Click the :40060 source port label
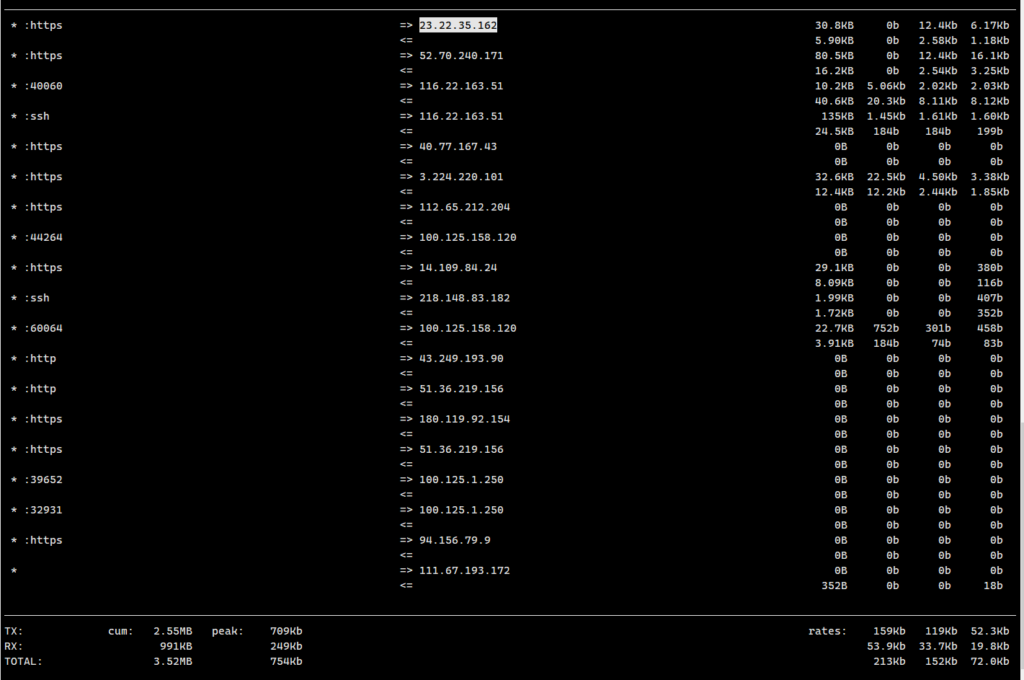1024x680 pixels. [43, 86]
